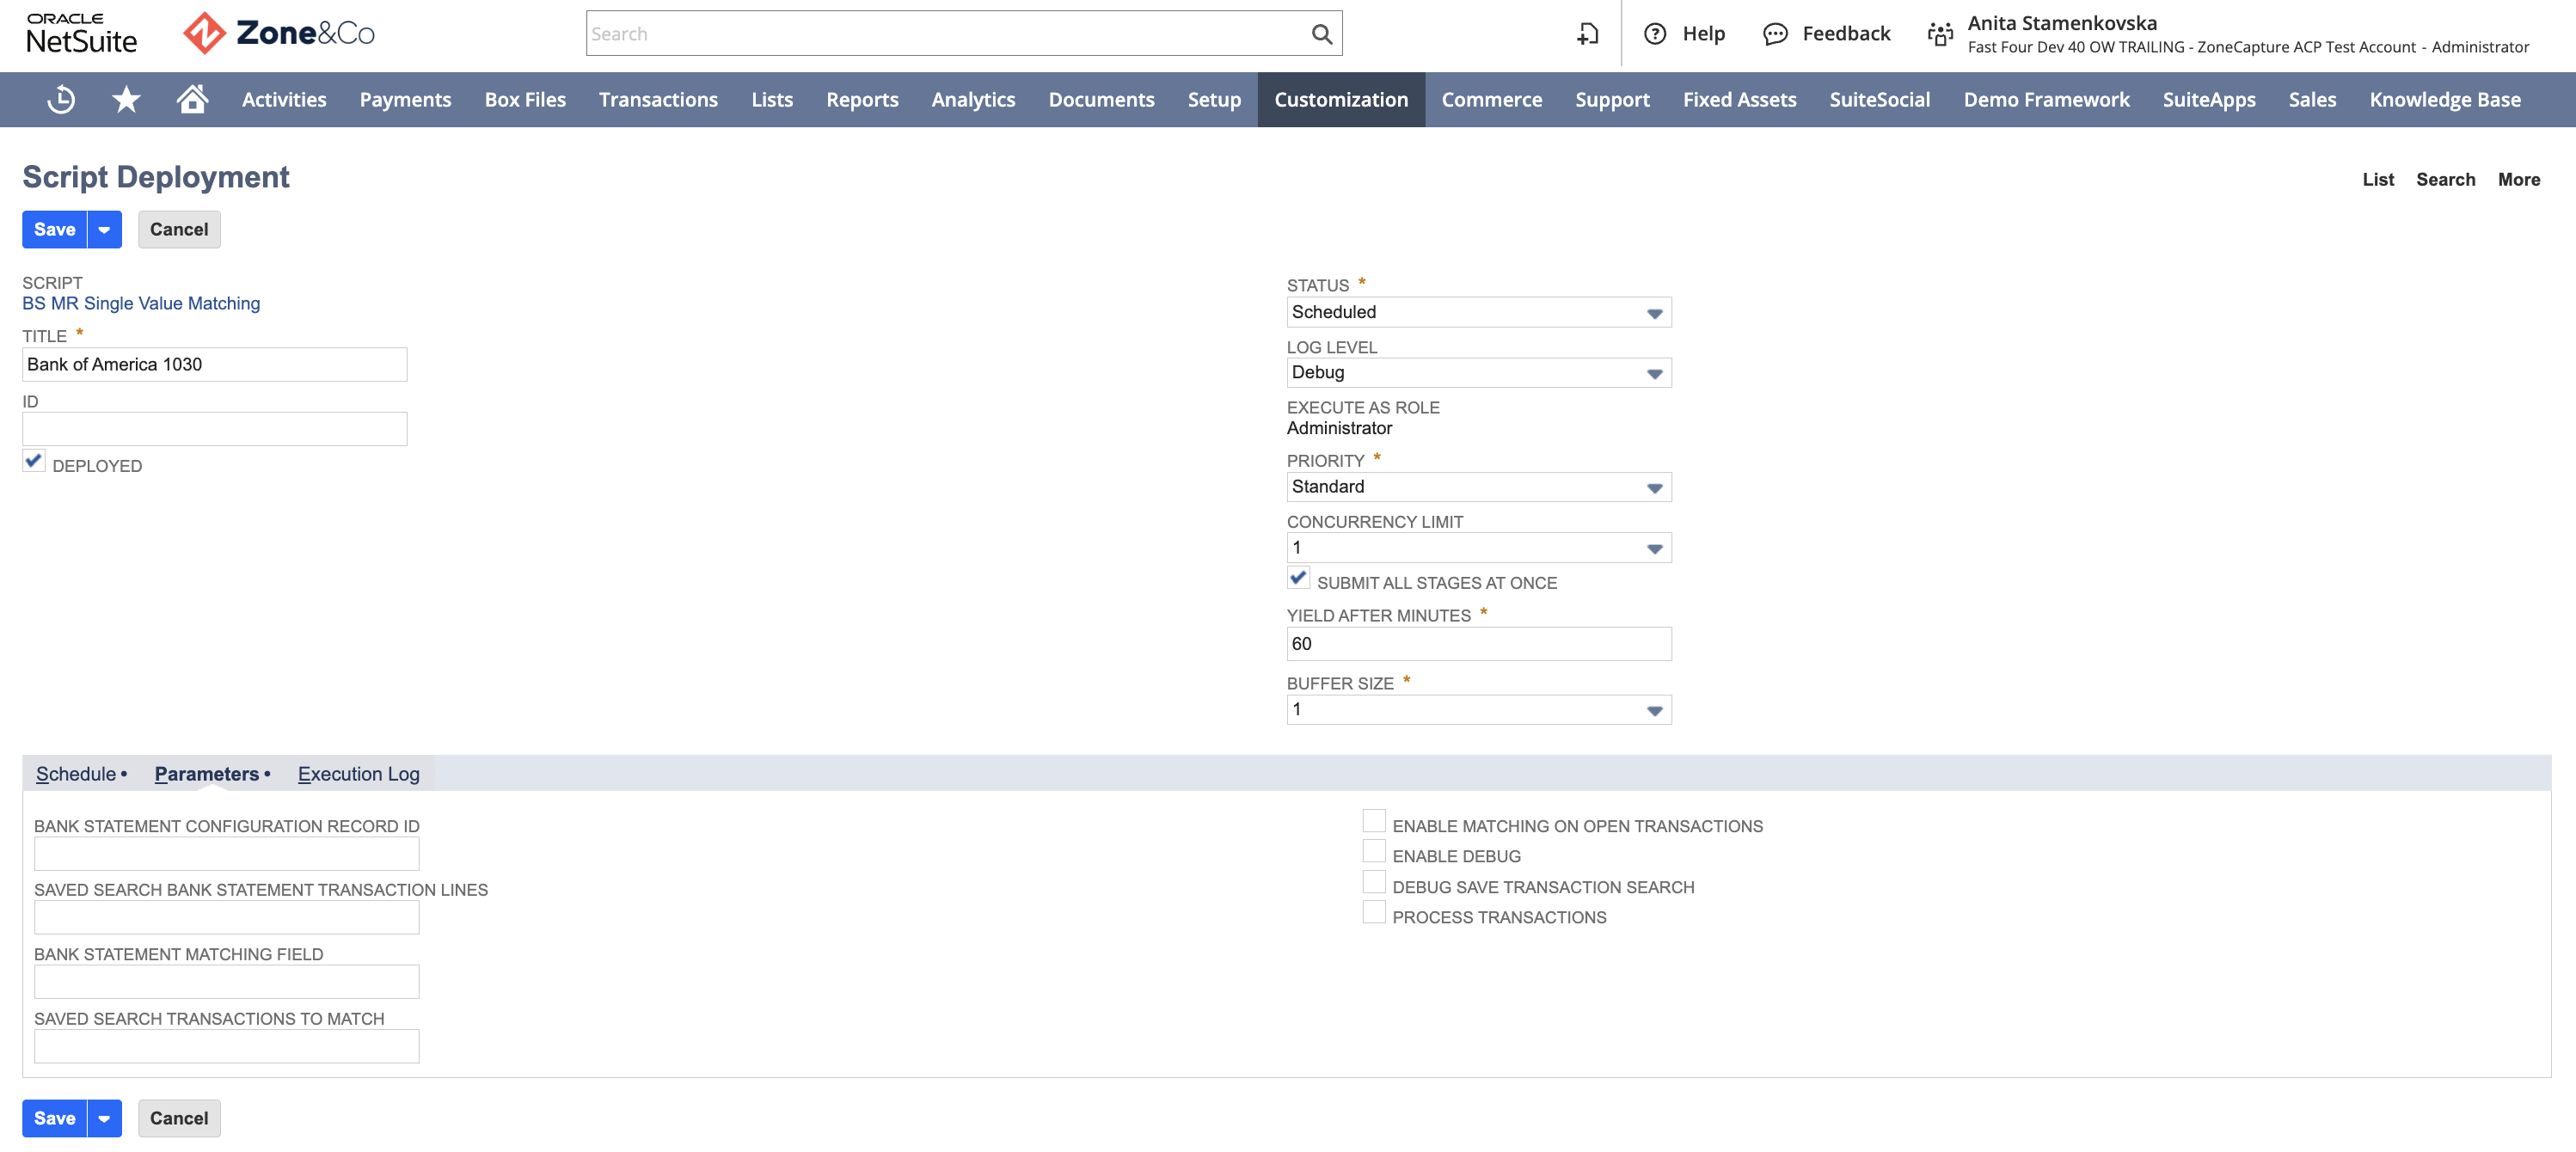Image resolution: width=2576 pixels, height=1152 pixels.
Task: Click the top Cancel button
Action: 179,230
